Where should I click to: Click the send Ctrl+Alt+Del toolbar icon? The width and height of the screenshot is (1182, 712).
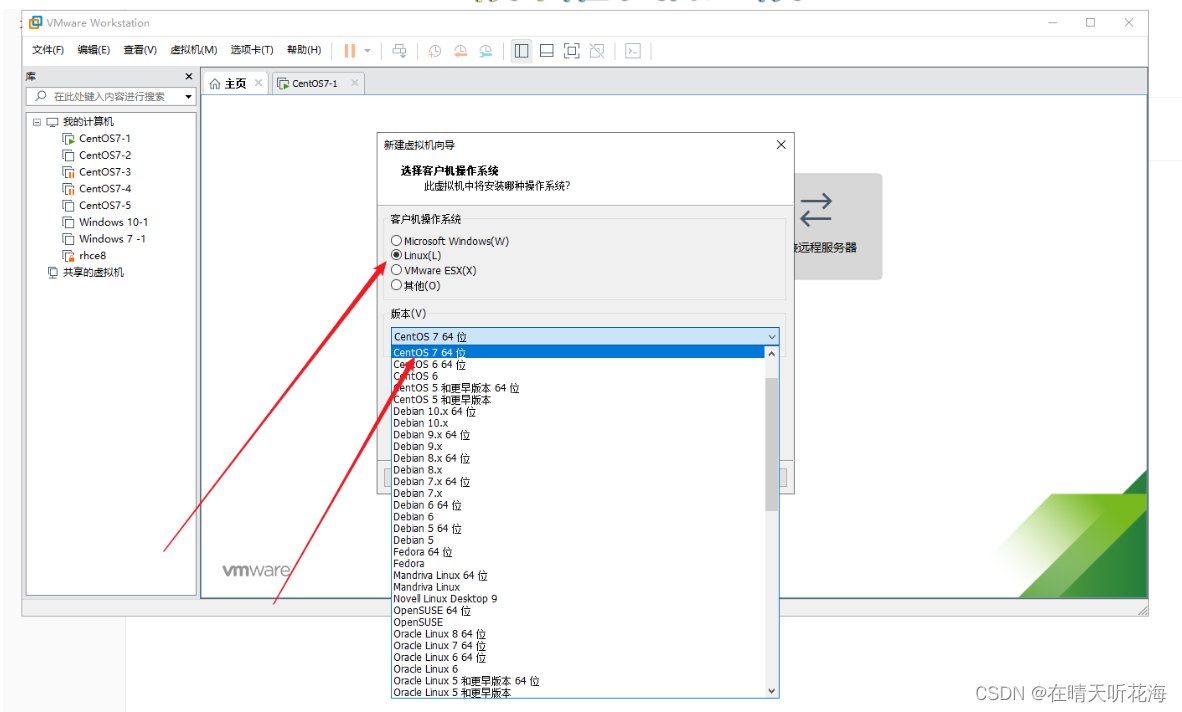click(400, 50)
